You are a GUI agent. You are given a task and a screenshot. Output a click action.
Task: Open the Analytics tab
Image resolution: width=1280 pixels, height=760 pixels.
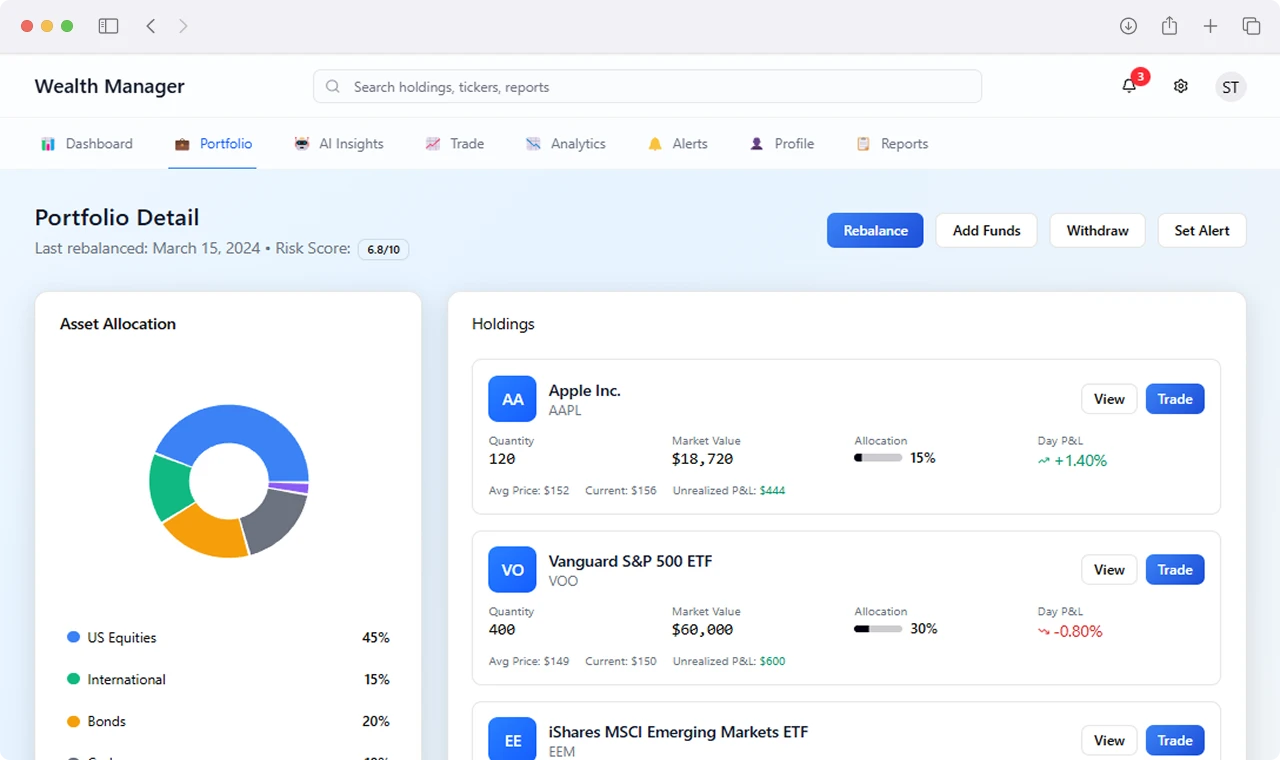click(x=566, y=144)
